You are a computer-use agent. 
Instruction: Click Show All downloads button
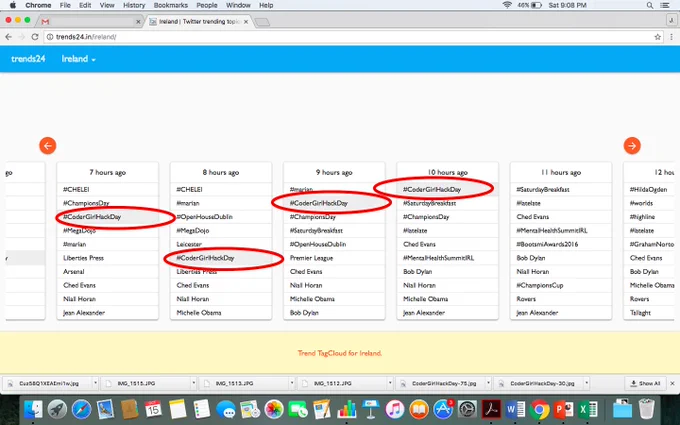(645, 383)
